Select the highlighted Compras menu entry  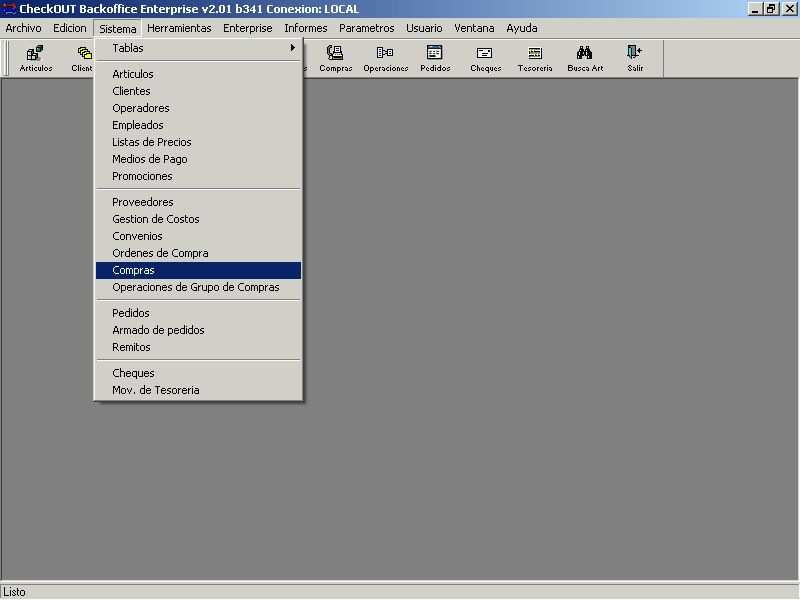pyautogui.click(x=198, y=270)
